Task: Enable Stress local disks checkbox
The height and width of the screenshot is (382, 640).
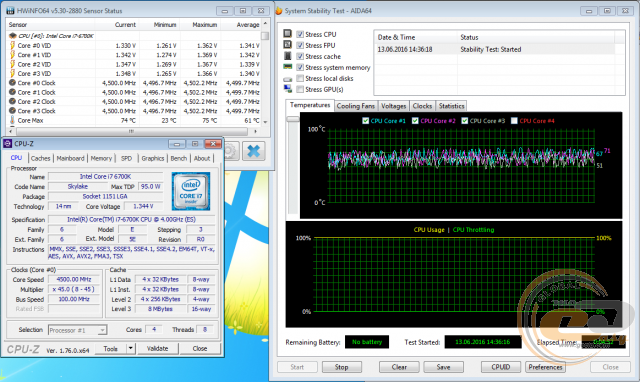Action: point(300,78)
